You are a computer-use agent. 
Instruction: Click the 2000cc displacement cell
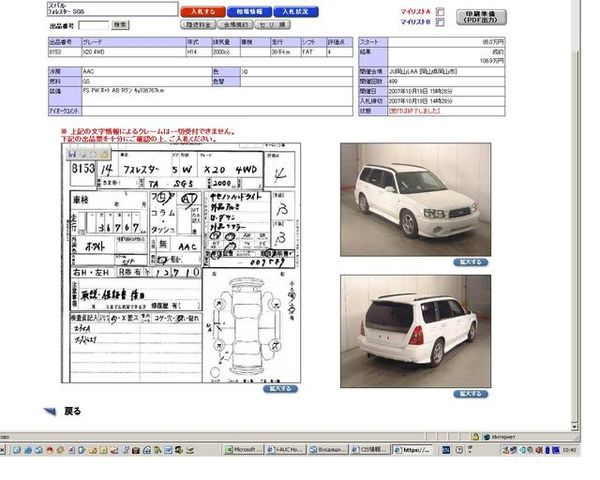click(226, 52)
